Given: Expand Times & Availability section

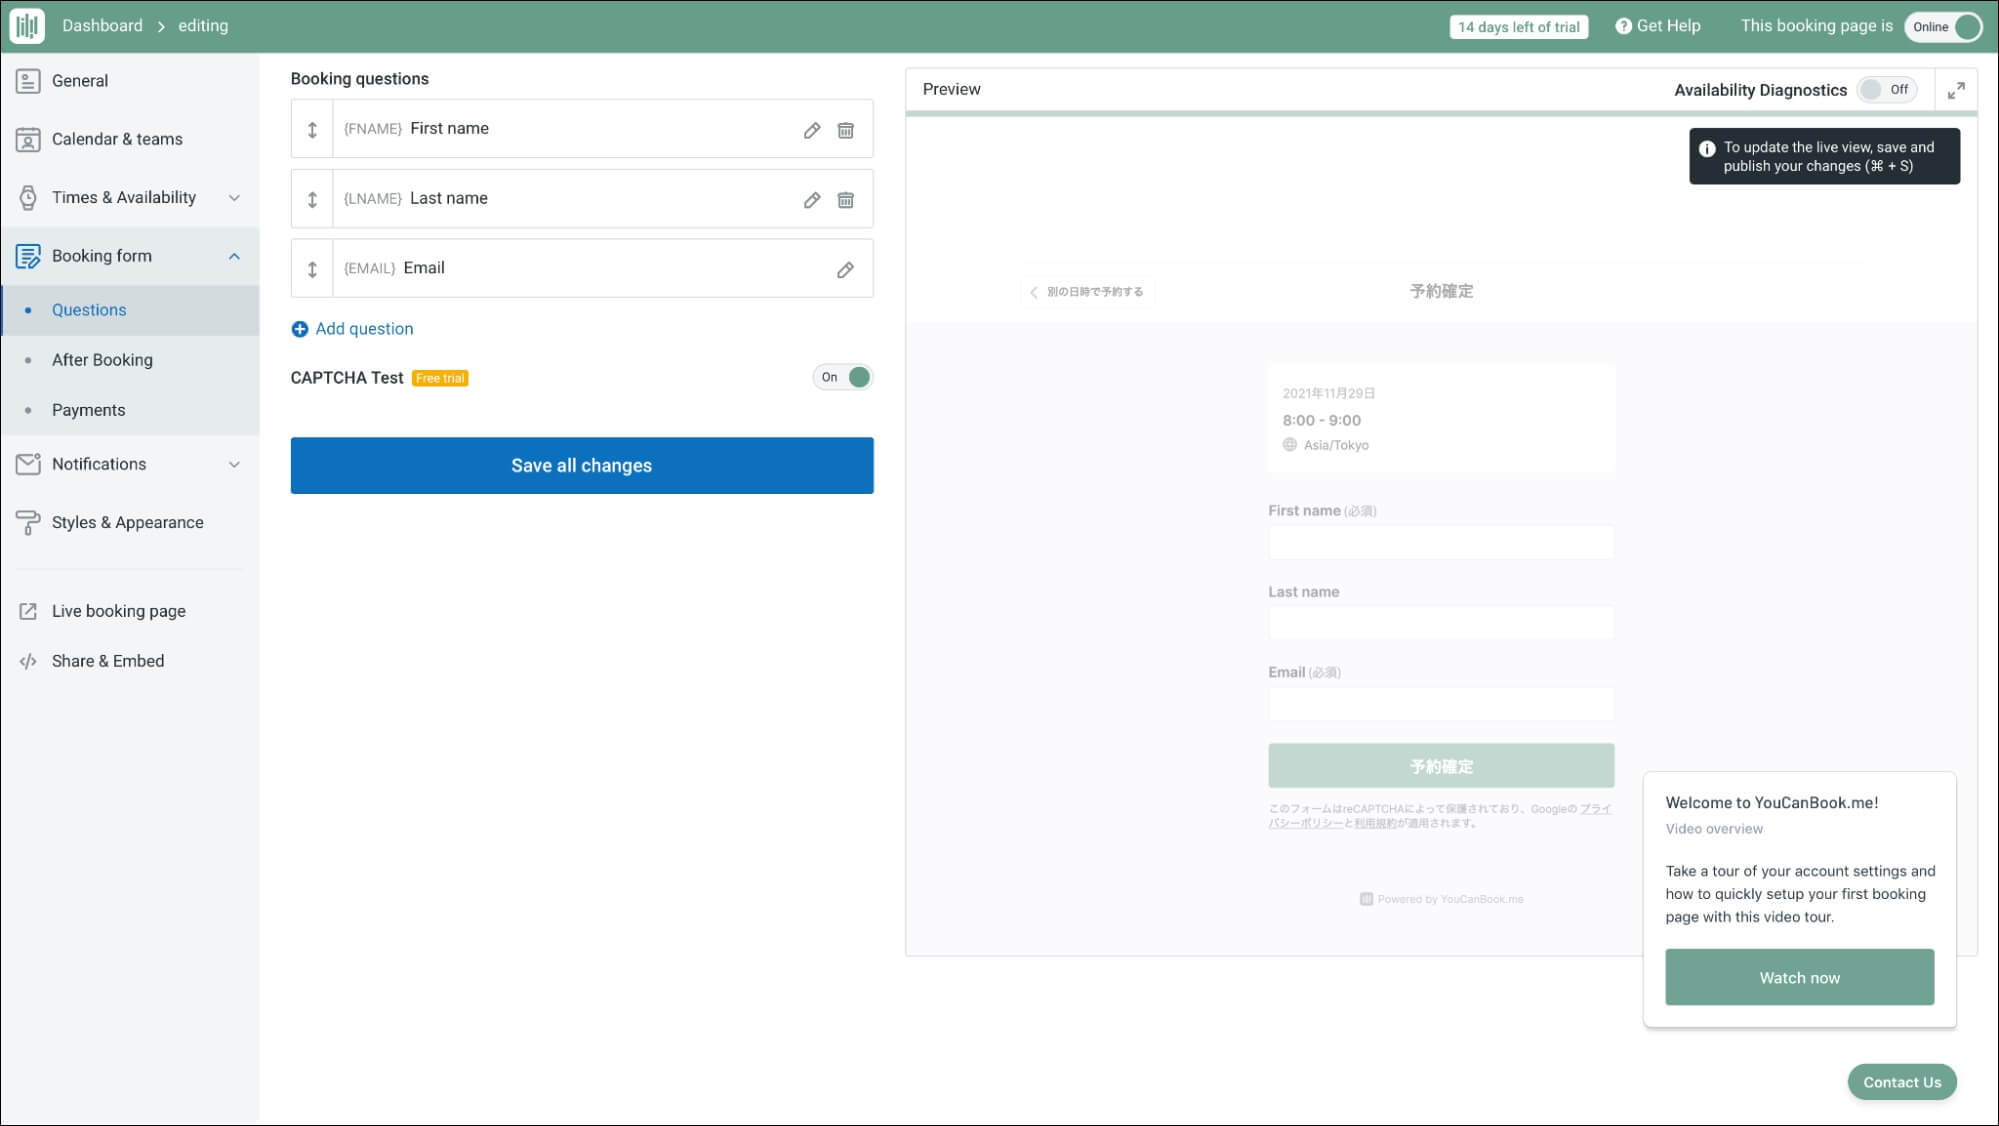Looking at the screenshot, I should 234,198.
